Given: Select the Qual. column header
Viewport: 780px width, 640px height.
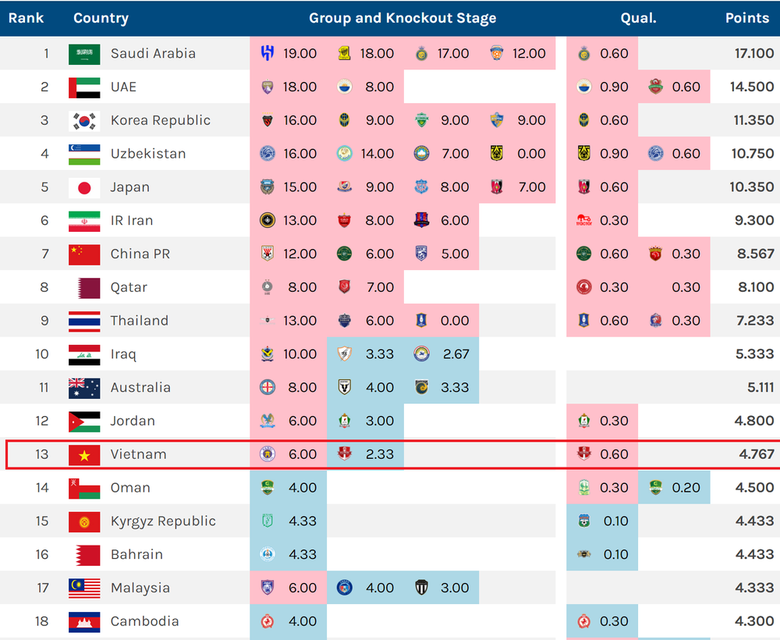Looking at the screenshot, I should [638, 18].
